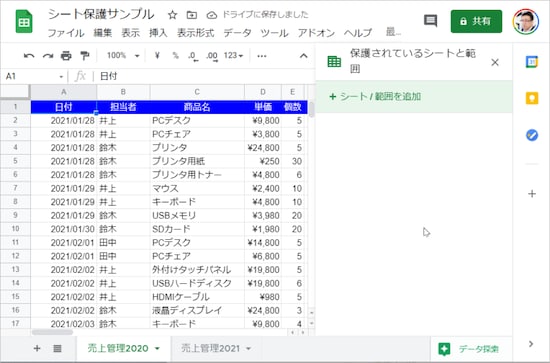Viewport: 550px width, 363px height.
Task: Activate the paint format tool
Action: pyautogui.click(x=85, y=56)
